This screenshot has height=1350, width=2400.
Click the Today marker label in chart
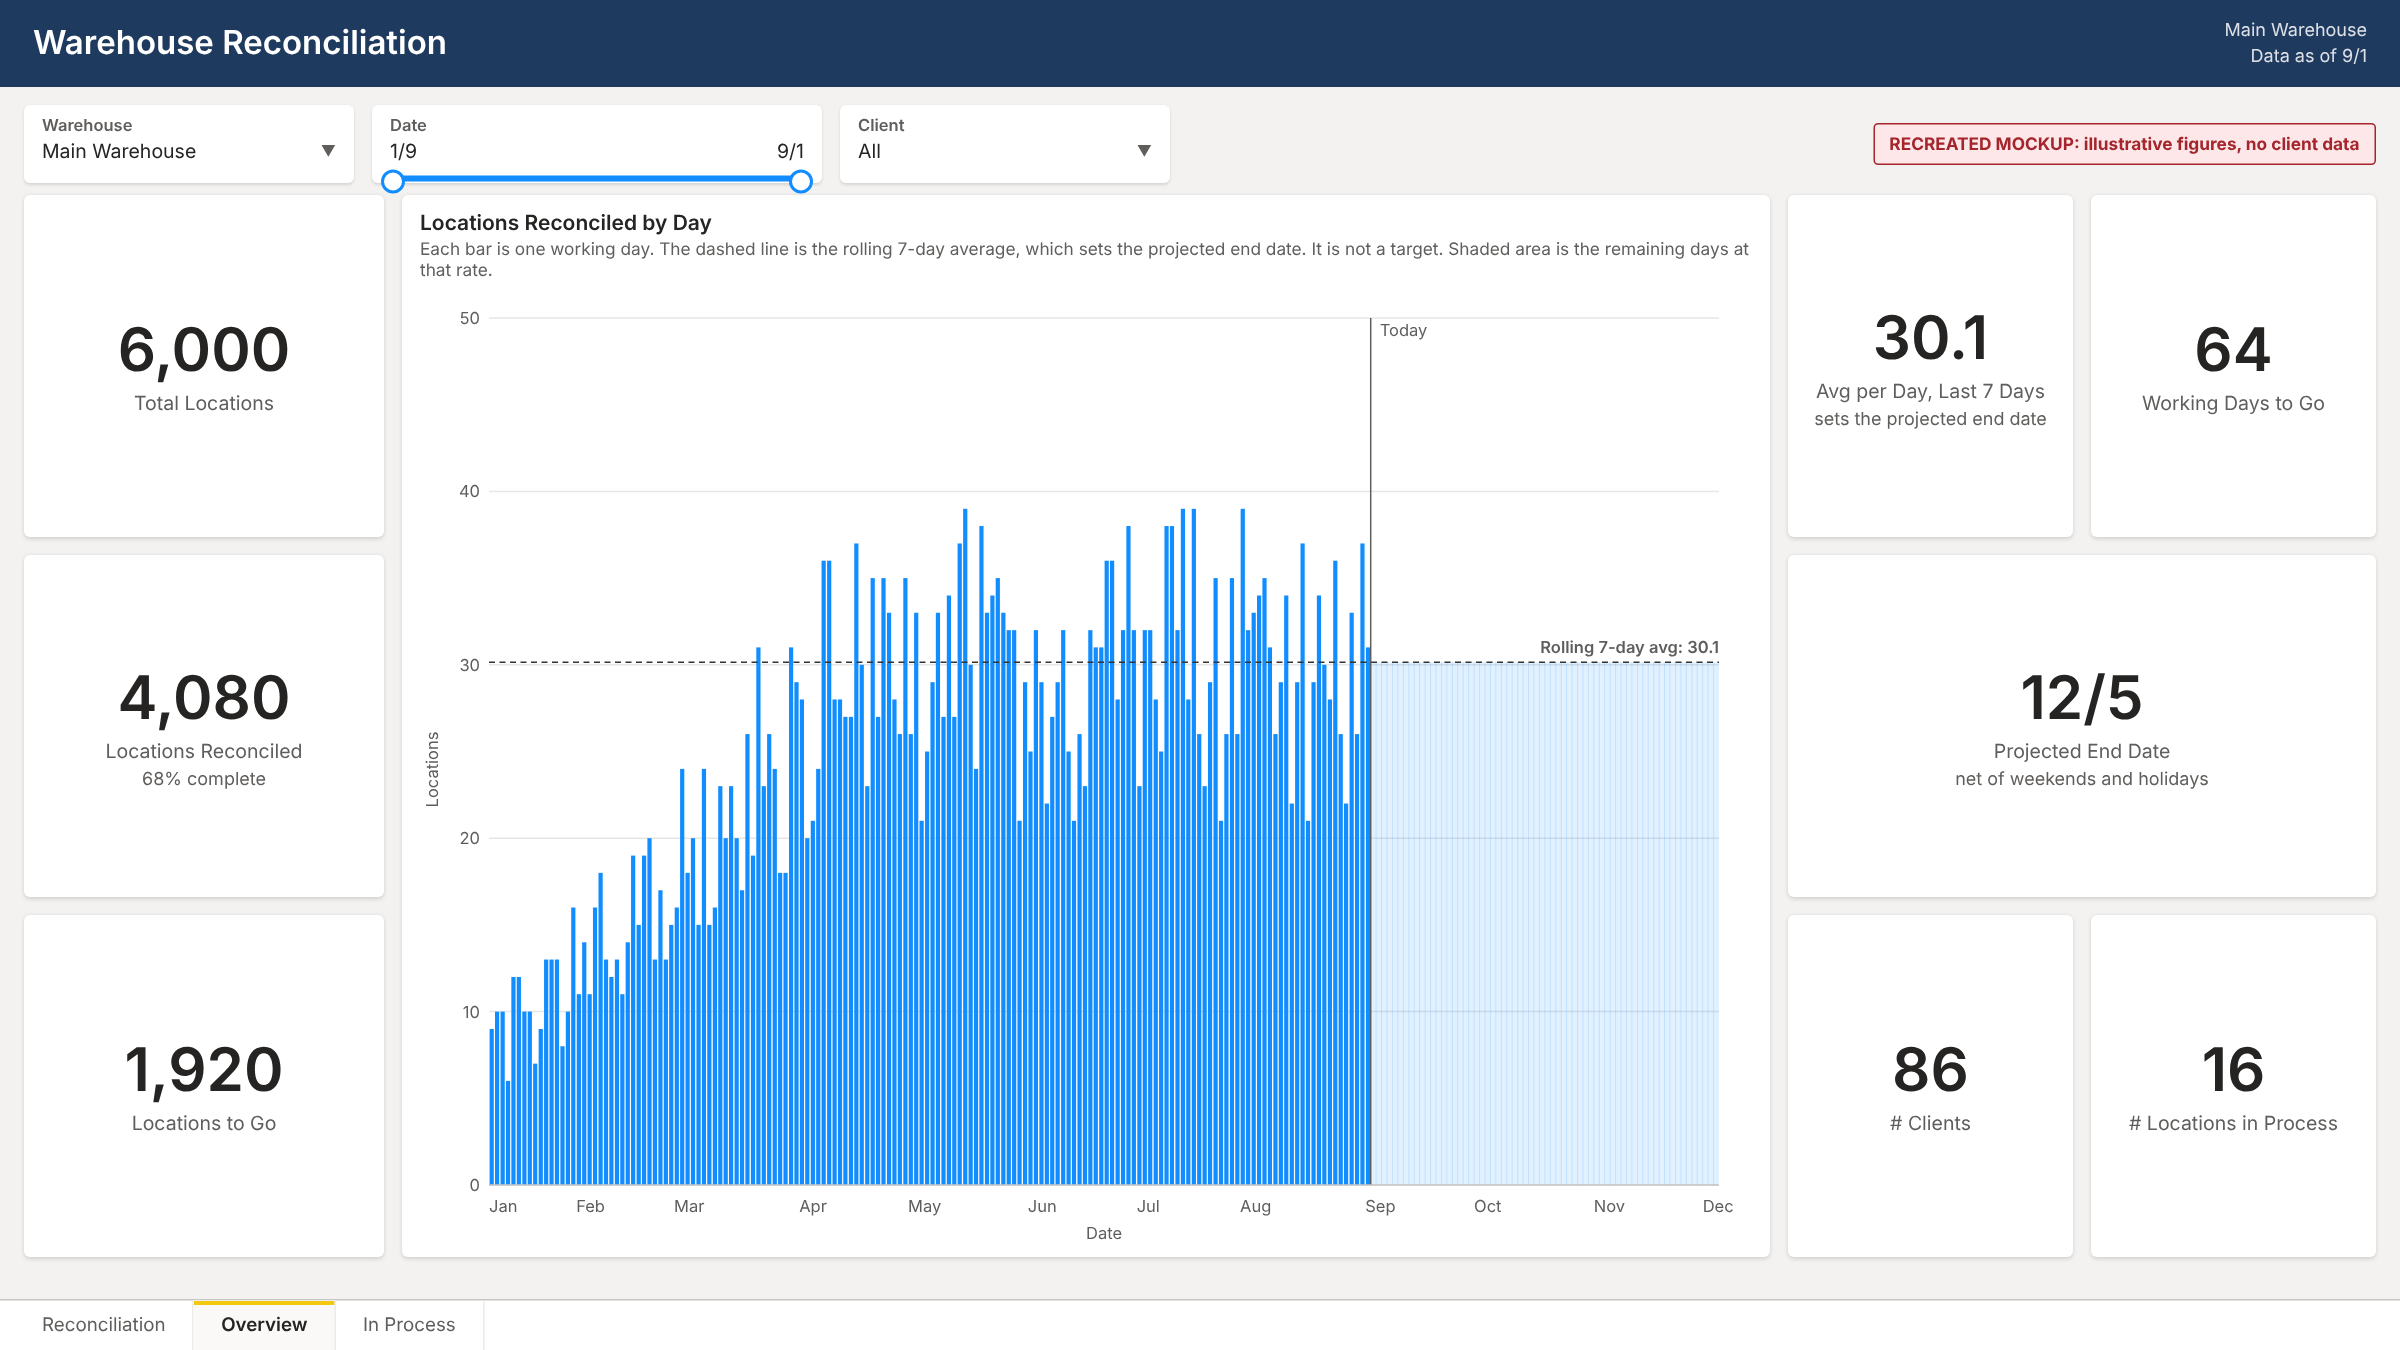(x=1403, y=330)
